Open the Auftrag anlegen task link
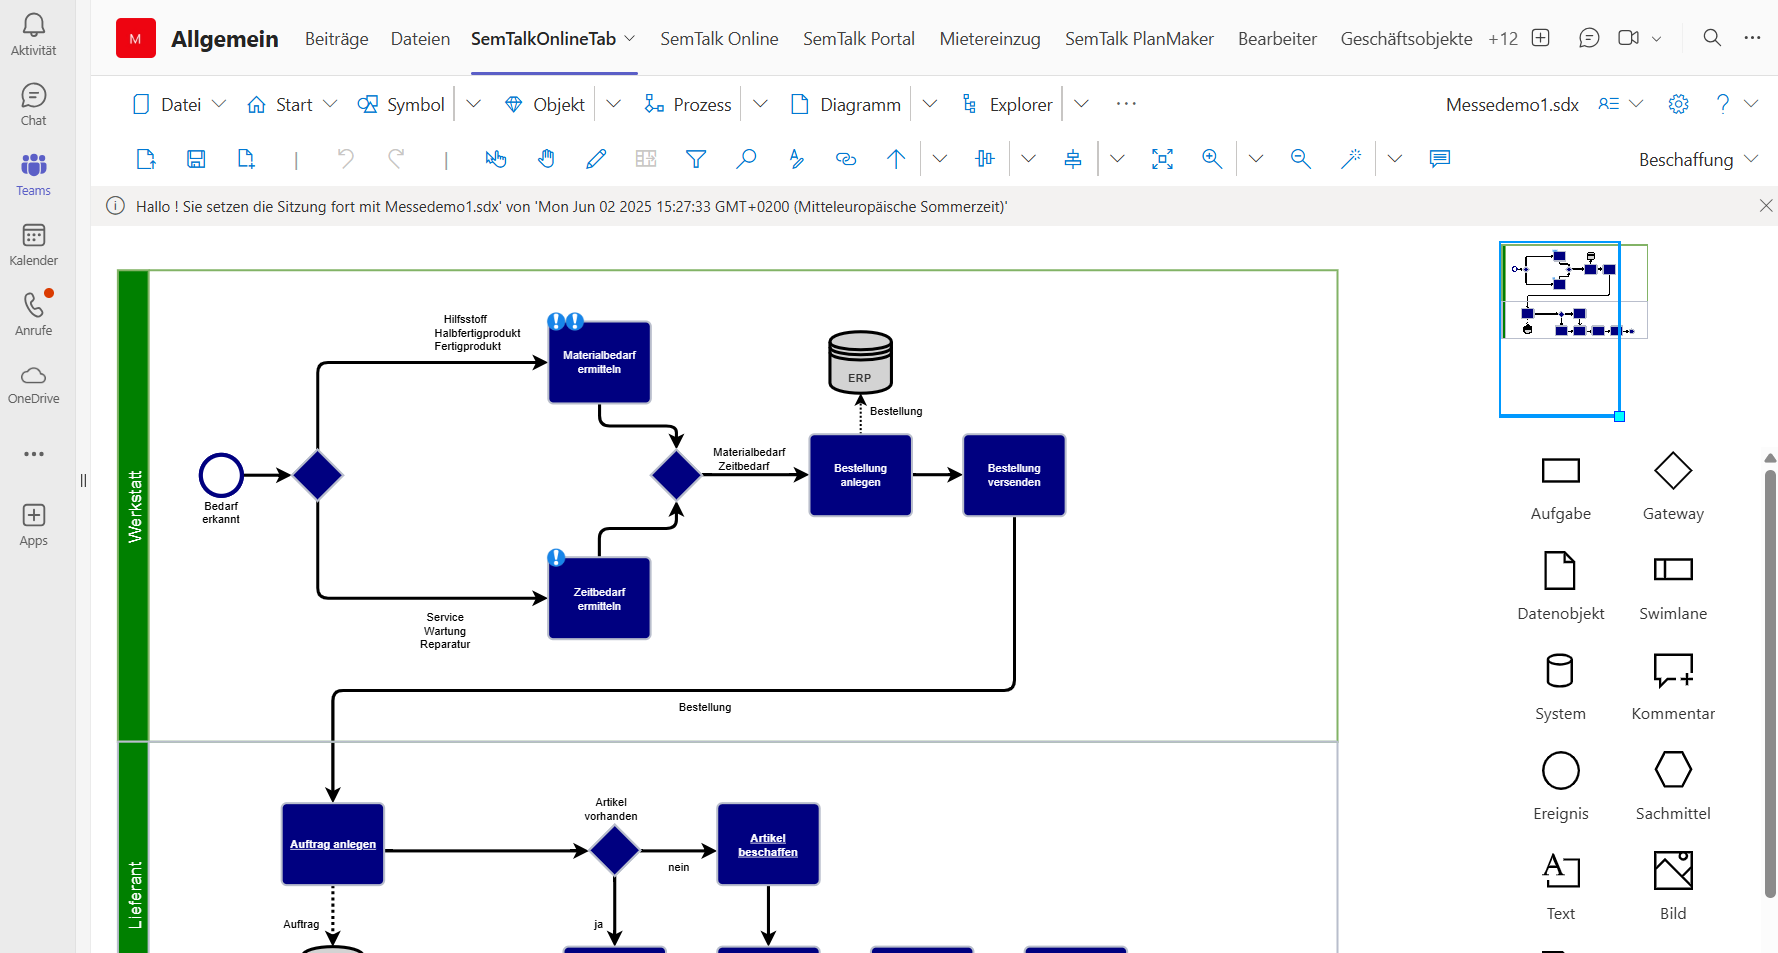The image size is (1778, 953). (x=333, y=844)
